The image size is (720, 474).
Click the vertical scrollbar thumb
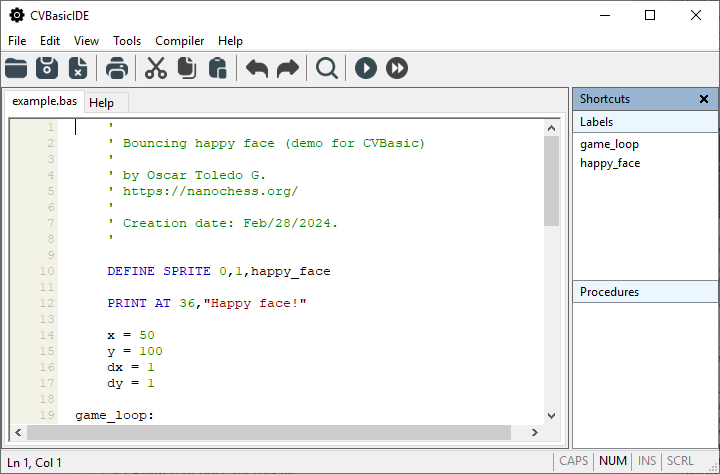click(x=551, y=181)
